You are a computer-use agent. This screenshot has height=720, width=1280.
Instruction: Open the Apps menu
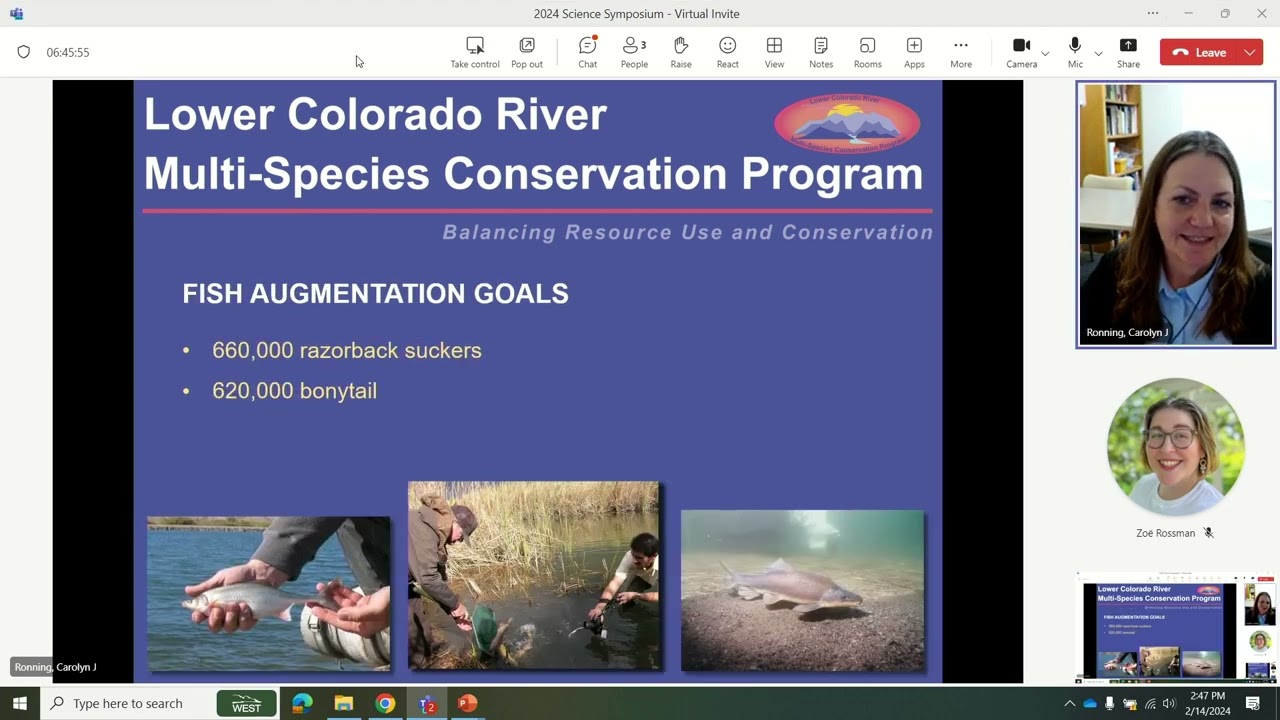914,53
